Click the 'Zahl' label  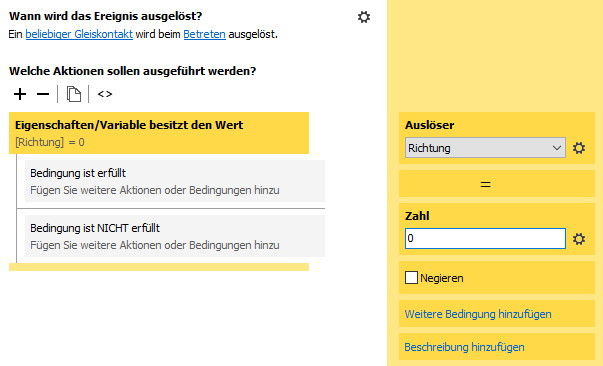417,216
